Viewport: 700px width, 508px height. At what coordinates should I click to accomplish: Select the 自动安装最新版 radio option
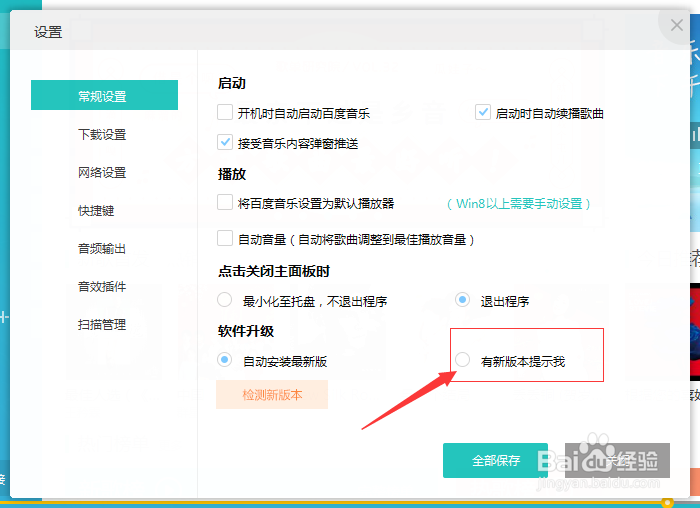coord(225,360)
